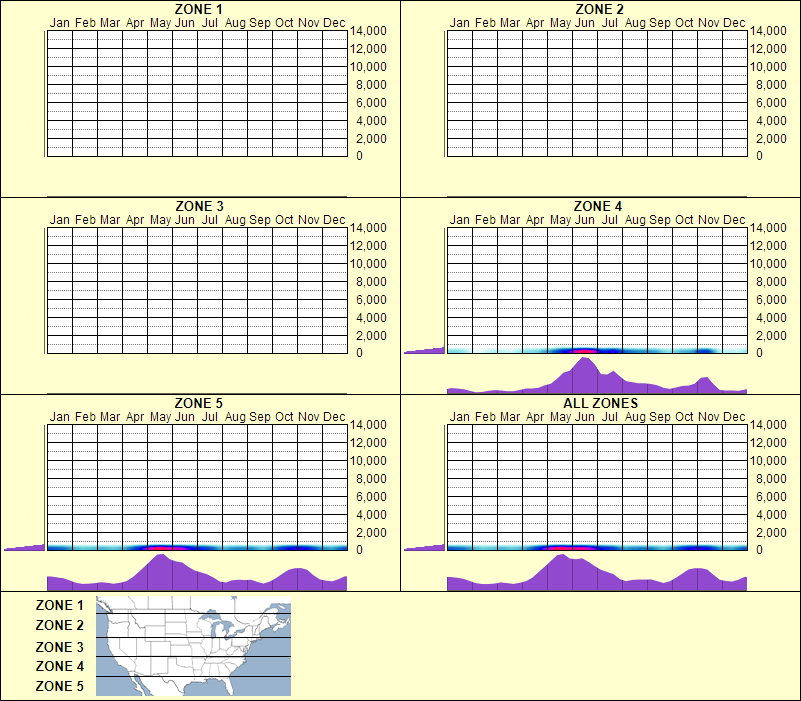Select the ZONE 2 label beside the map
801x701 pixels.
[x=60, y=625]
